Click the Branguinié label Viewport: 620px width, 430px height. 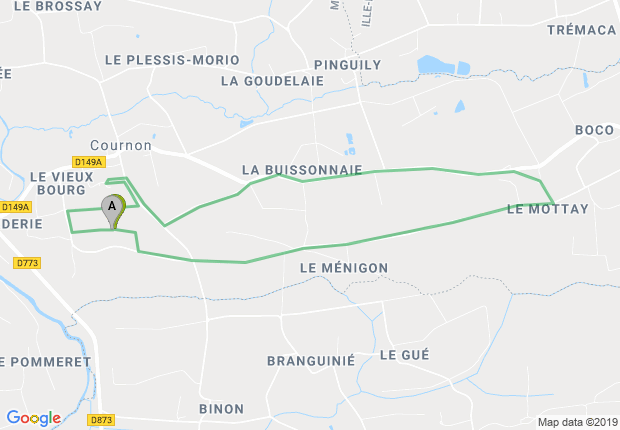[311, 361]
